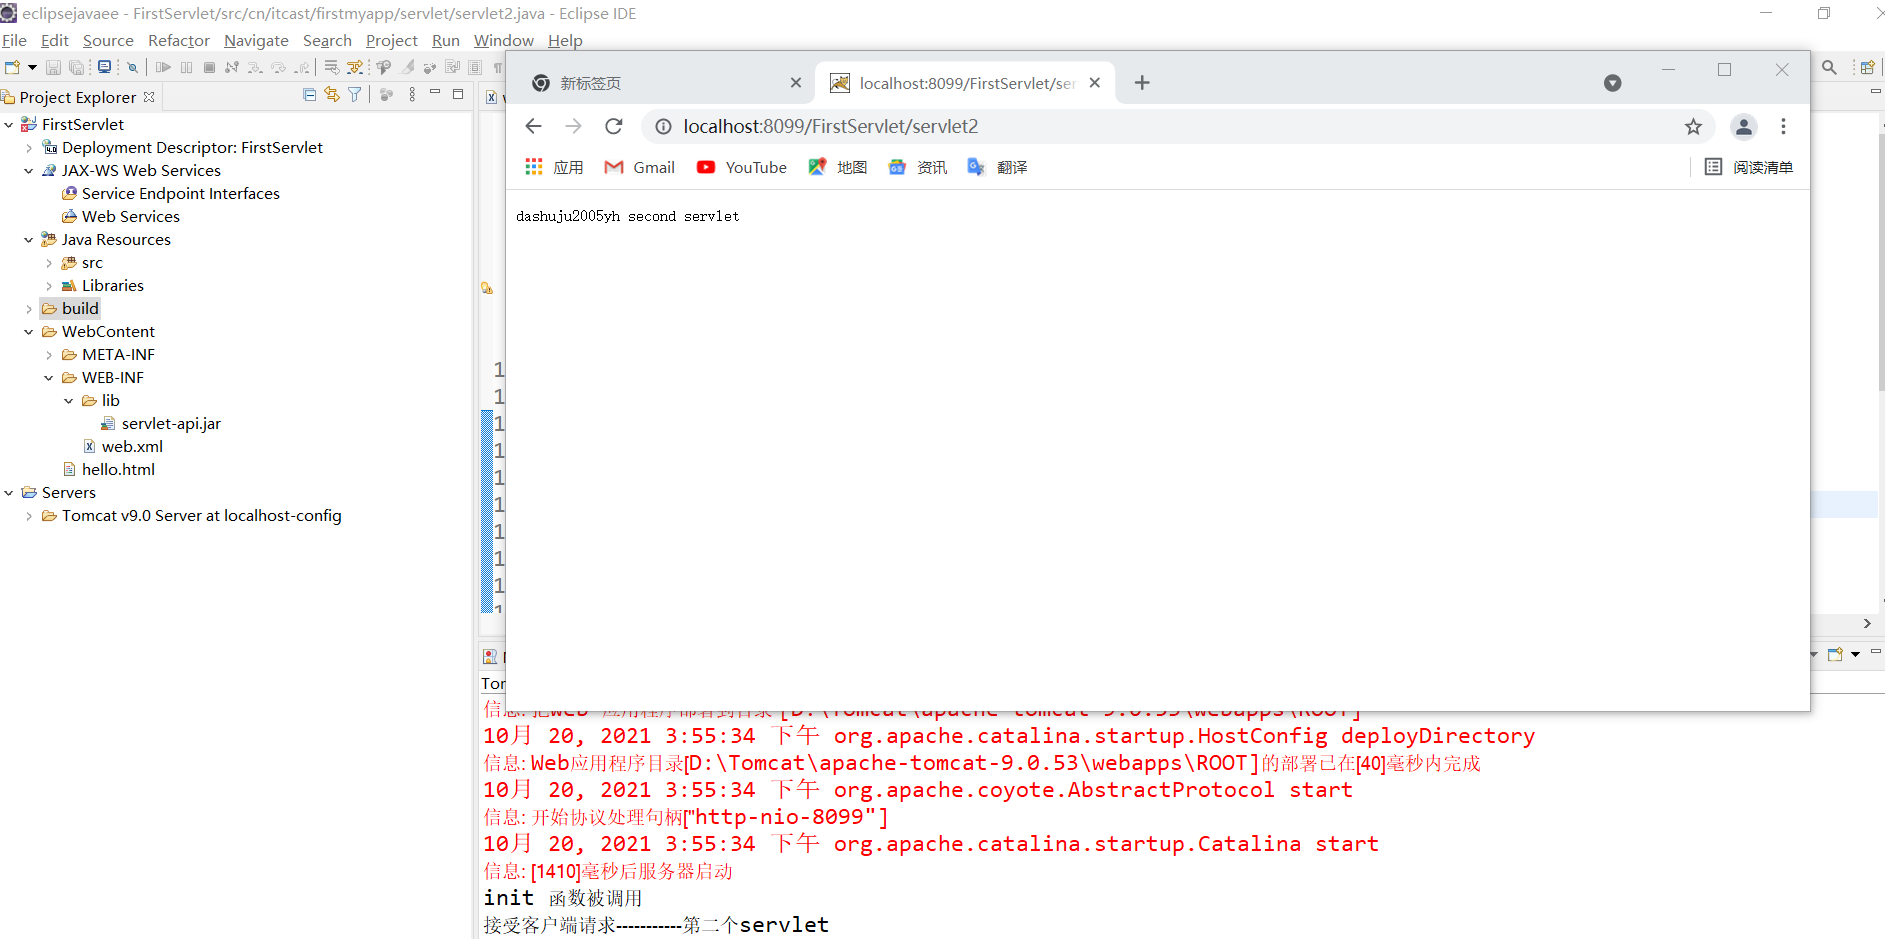The width and height of the screenshot is (1885, 939).
Task: Click the Resume debug icon
Action: [163, 67]
